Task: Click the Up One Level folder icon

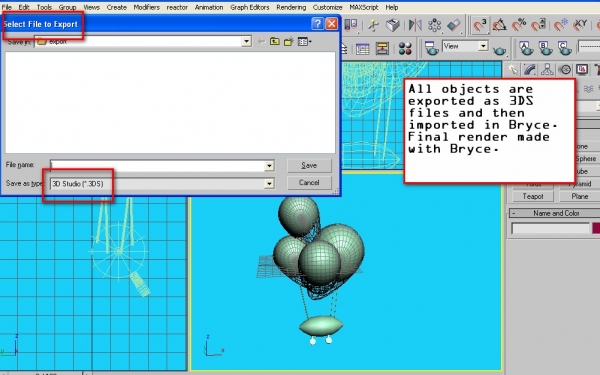Action: pos(274,41)
